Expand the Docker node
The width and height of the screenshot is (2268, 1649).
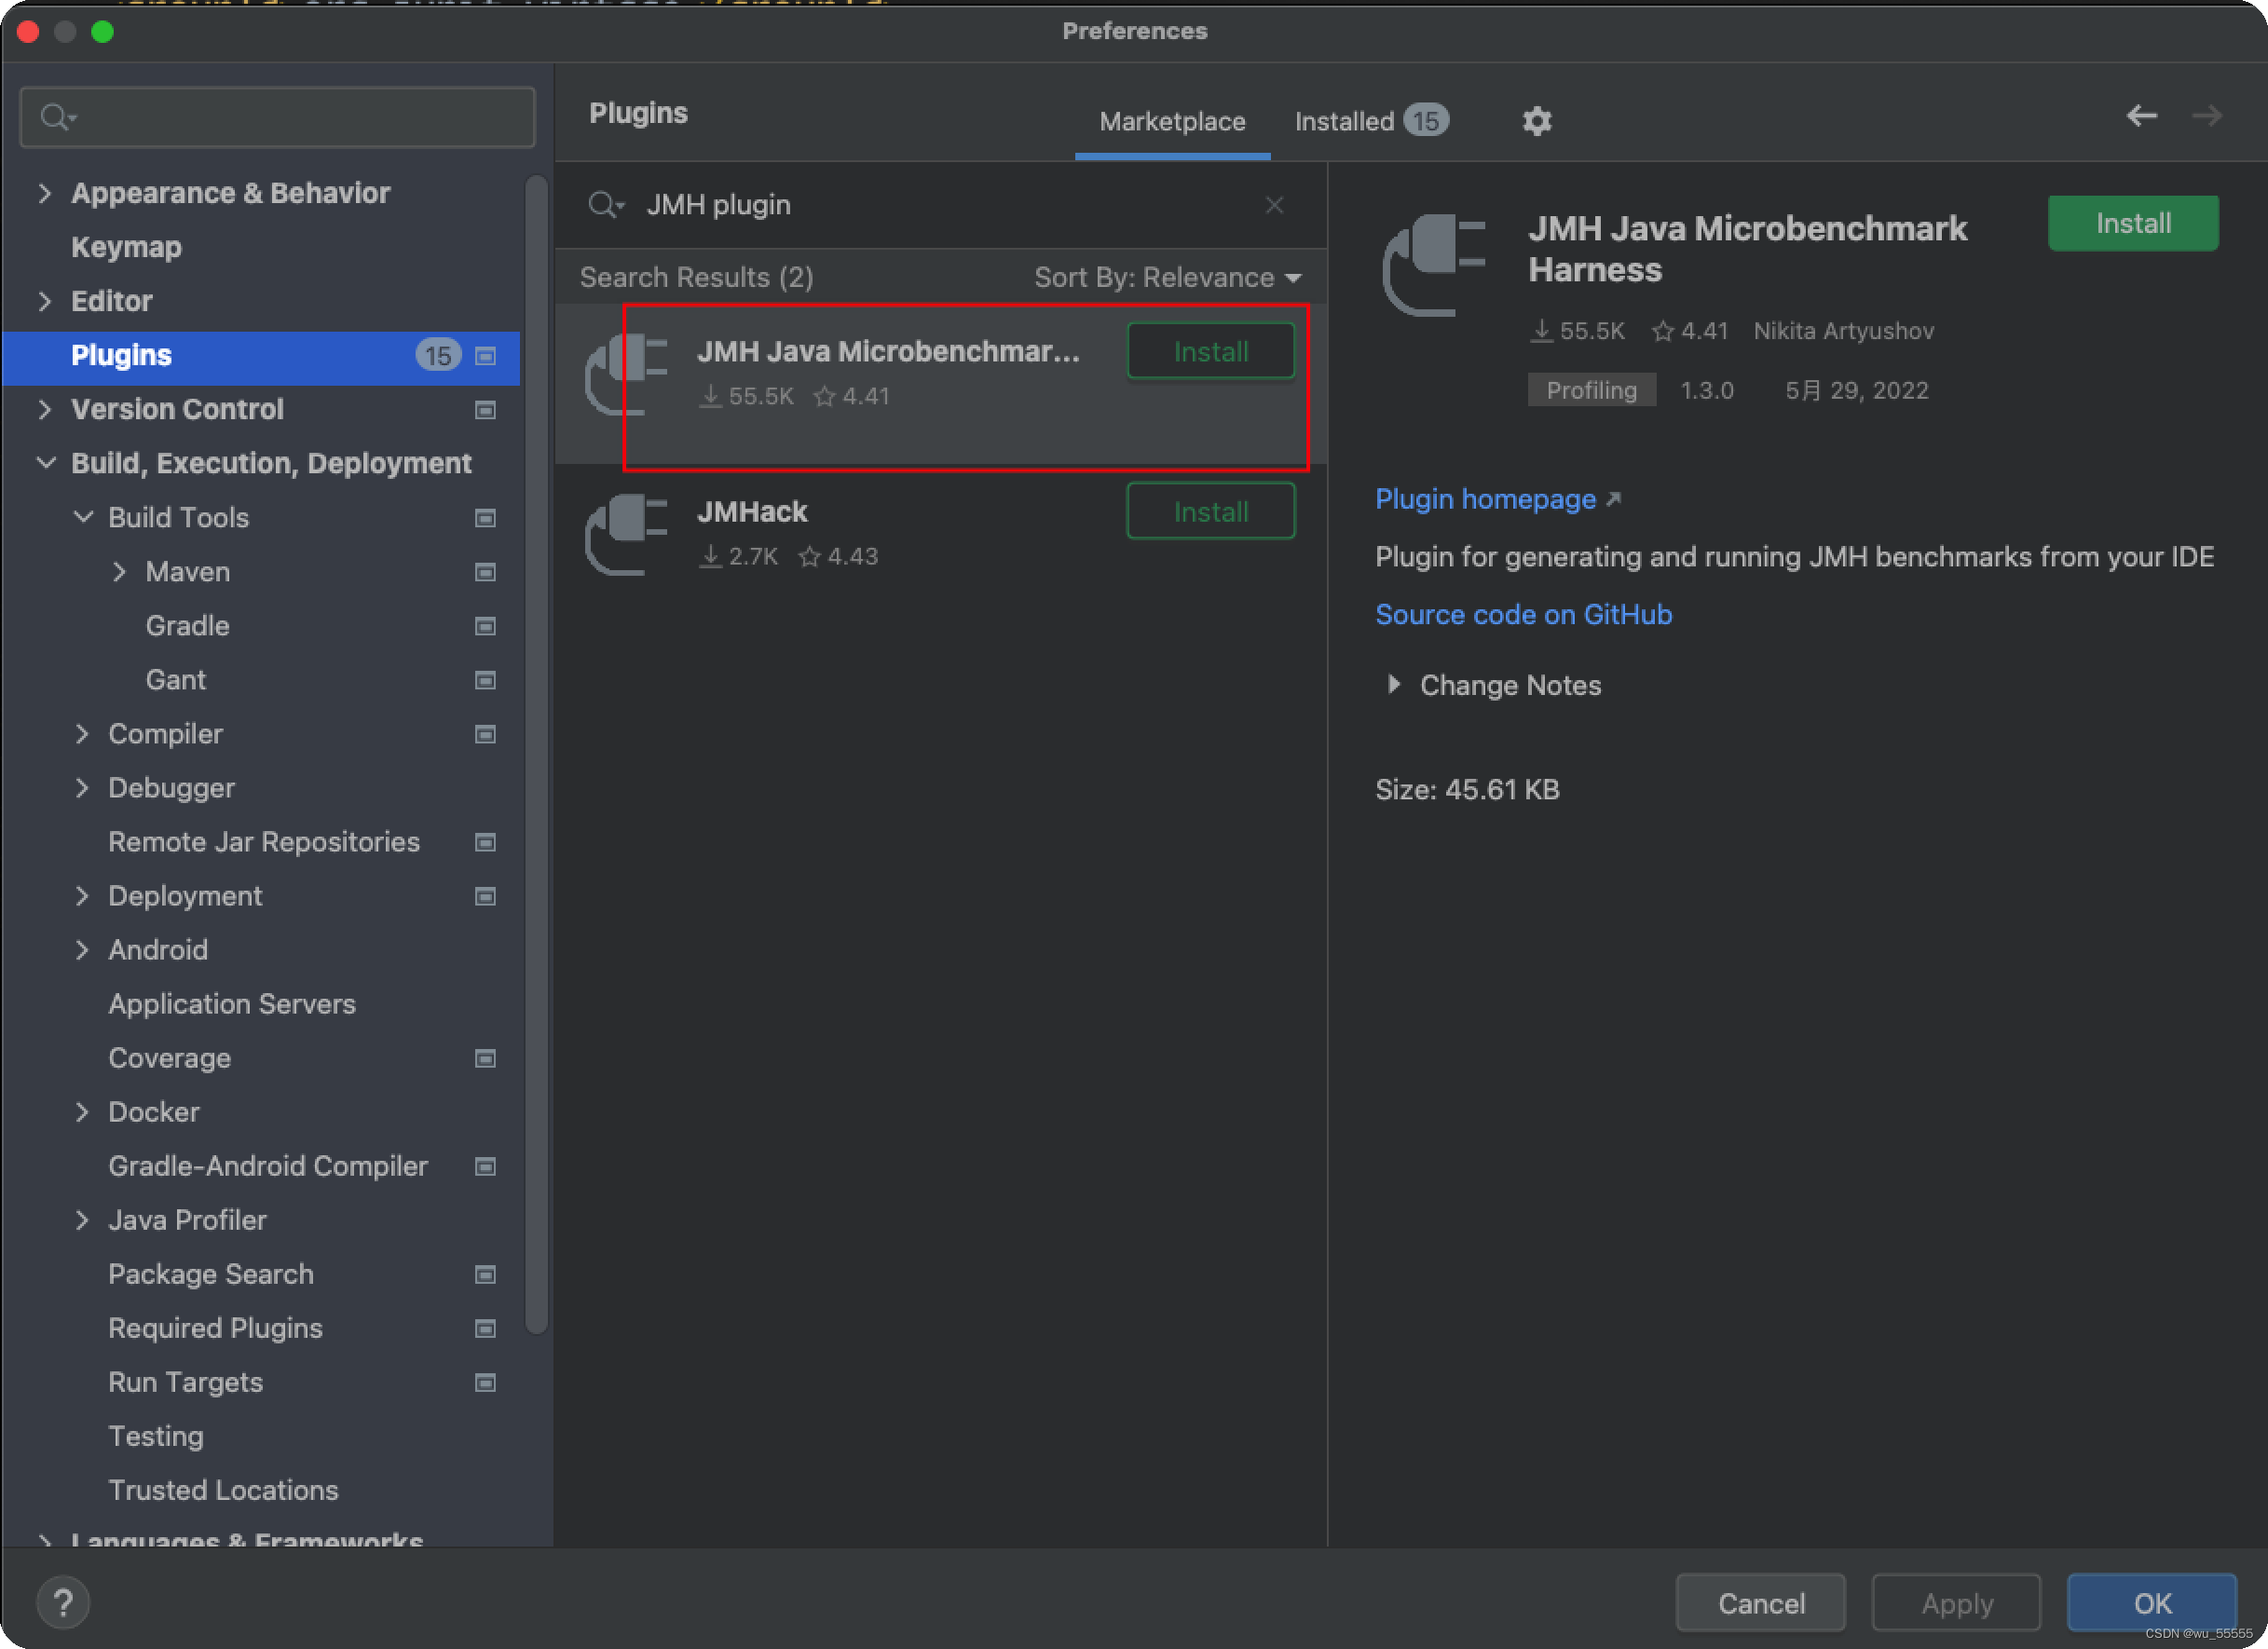[83, 1111]
